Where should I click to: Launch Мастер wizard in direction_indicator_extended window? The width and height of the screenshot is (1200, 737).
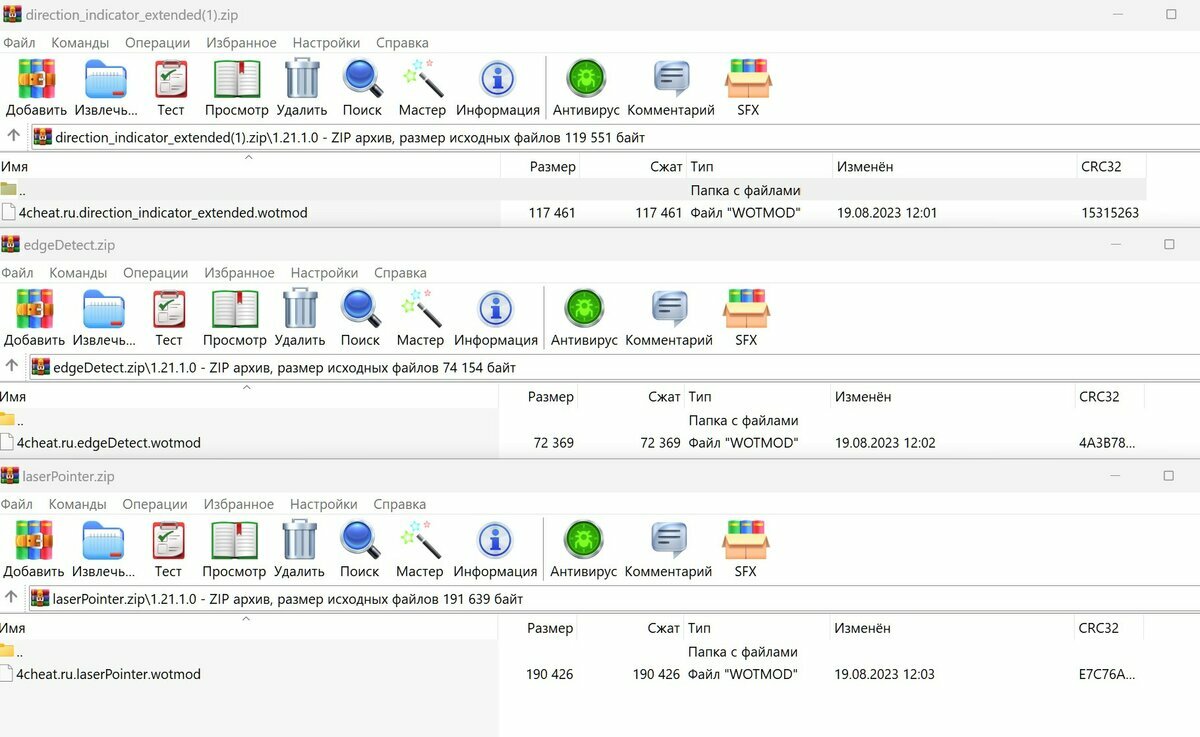tap(422, 80)
